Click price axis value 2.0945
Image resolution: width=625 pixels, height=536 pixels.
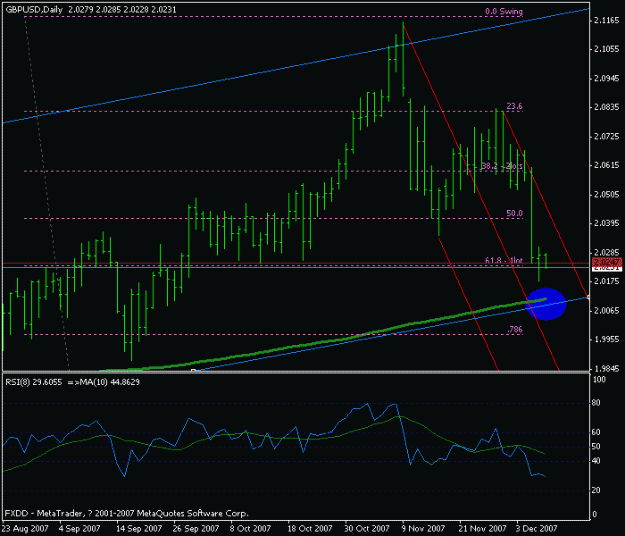pos(607,79)
